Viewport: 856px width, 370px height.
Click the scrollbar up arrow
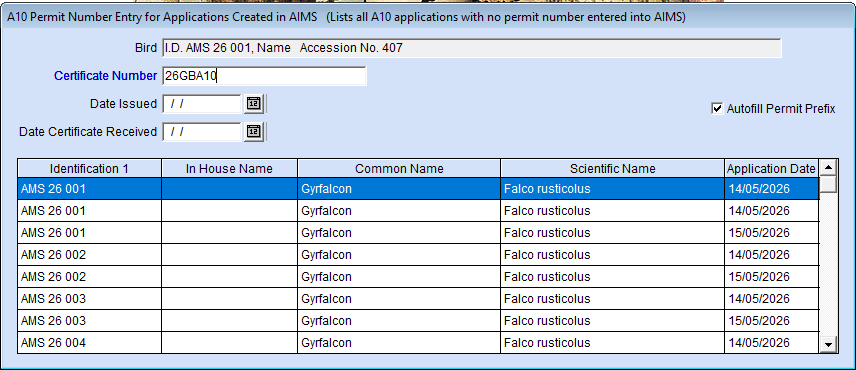829,168
